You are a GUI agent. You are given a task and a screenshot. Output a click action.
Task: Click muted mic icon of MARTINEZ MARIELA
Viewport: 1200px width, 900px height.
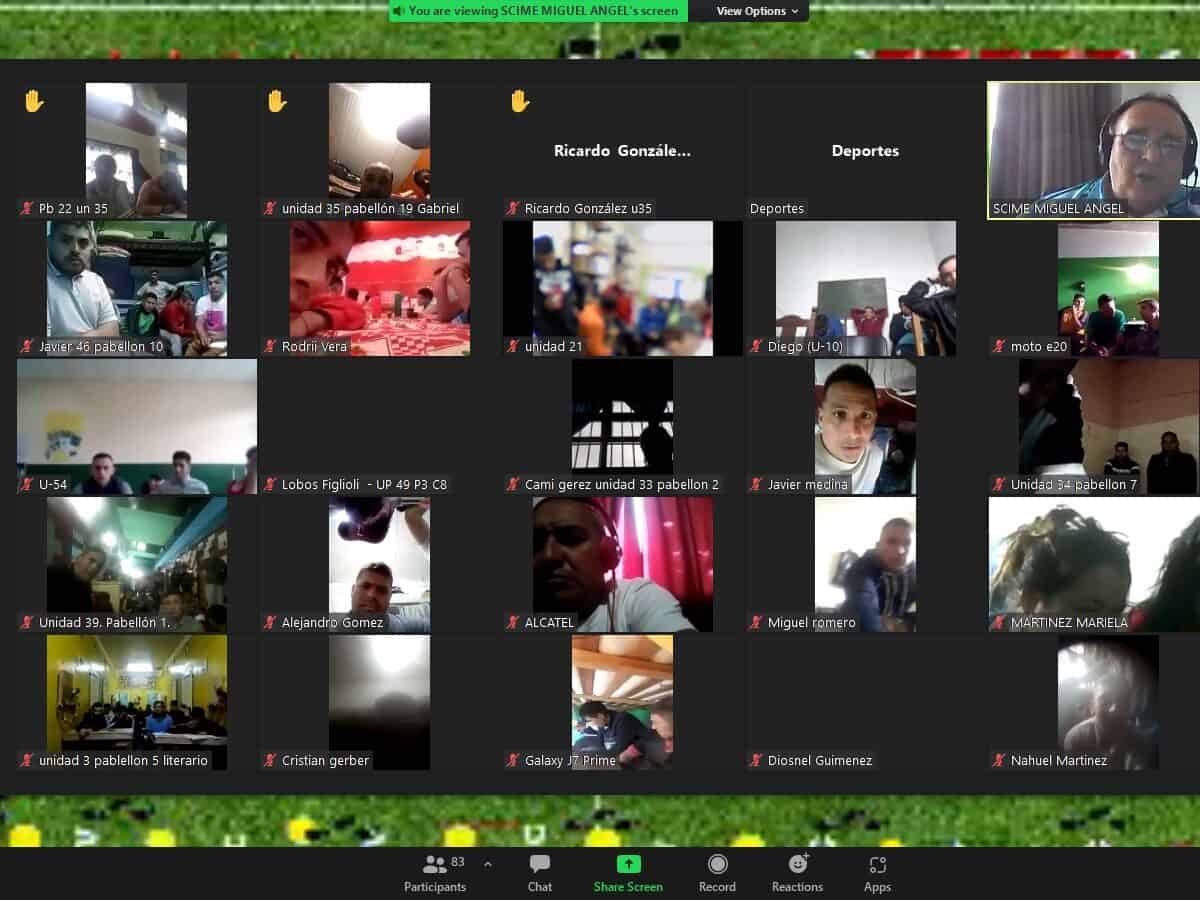[999, 623]
